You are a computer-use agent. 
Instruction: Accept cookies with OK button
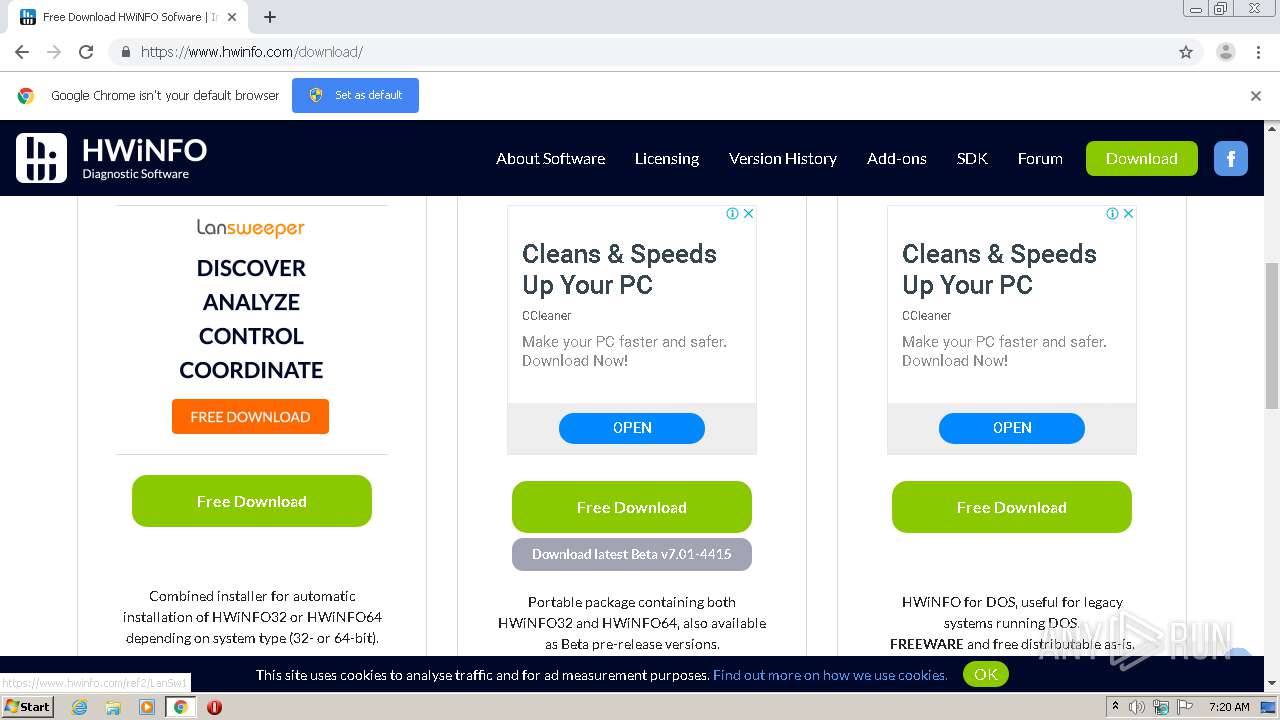[x=986, y=674]
